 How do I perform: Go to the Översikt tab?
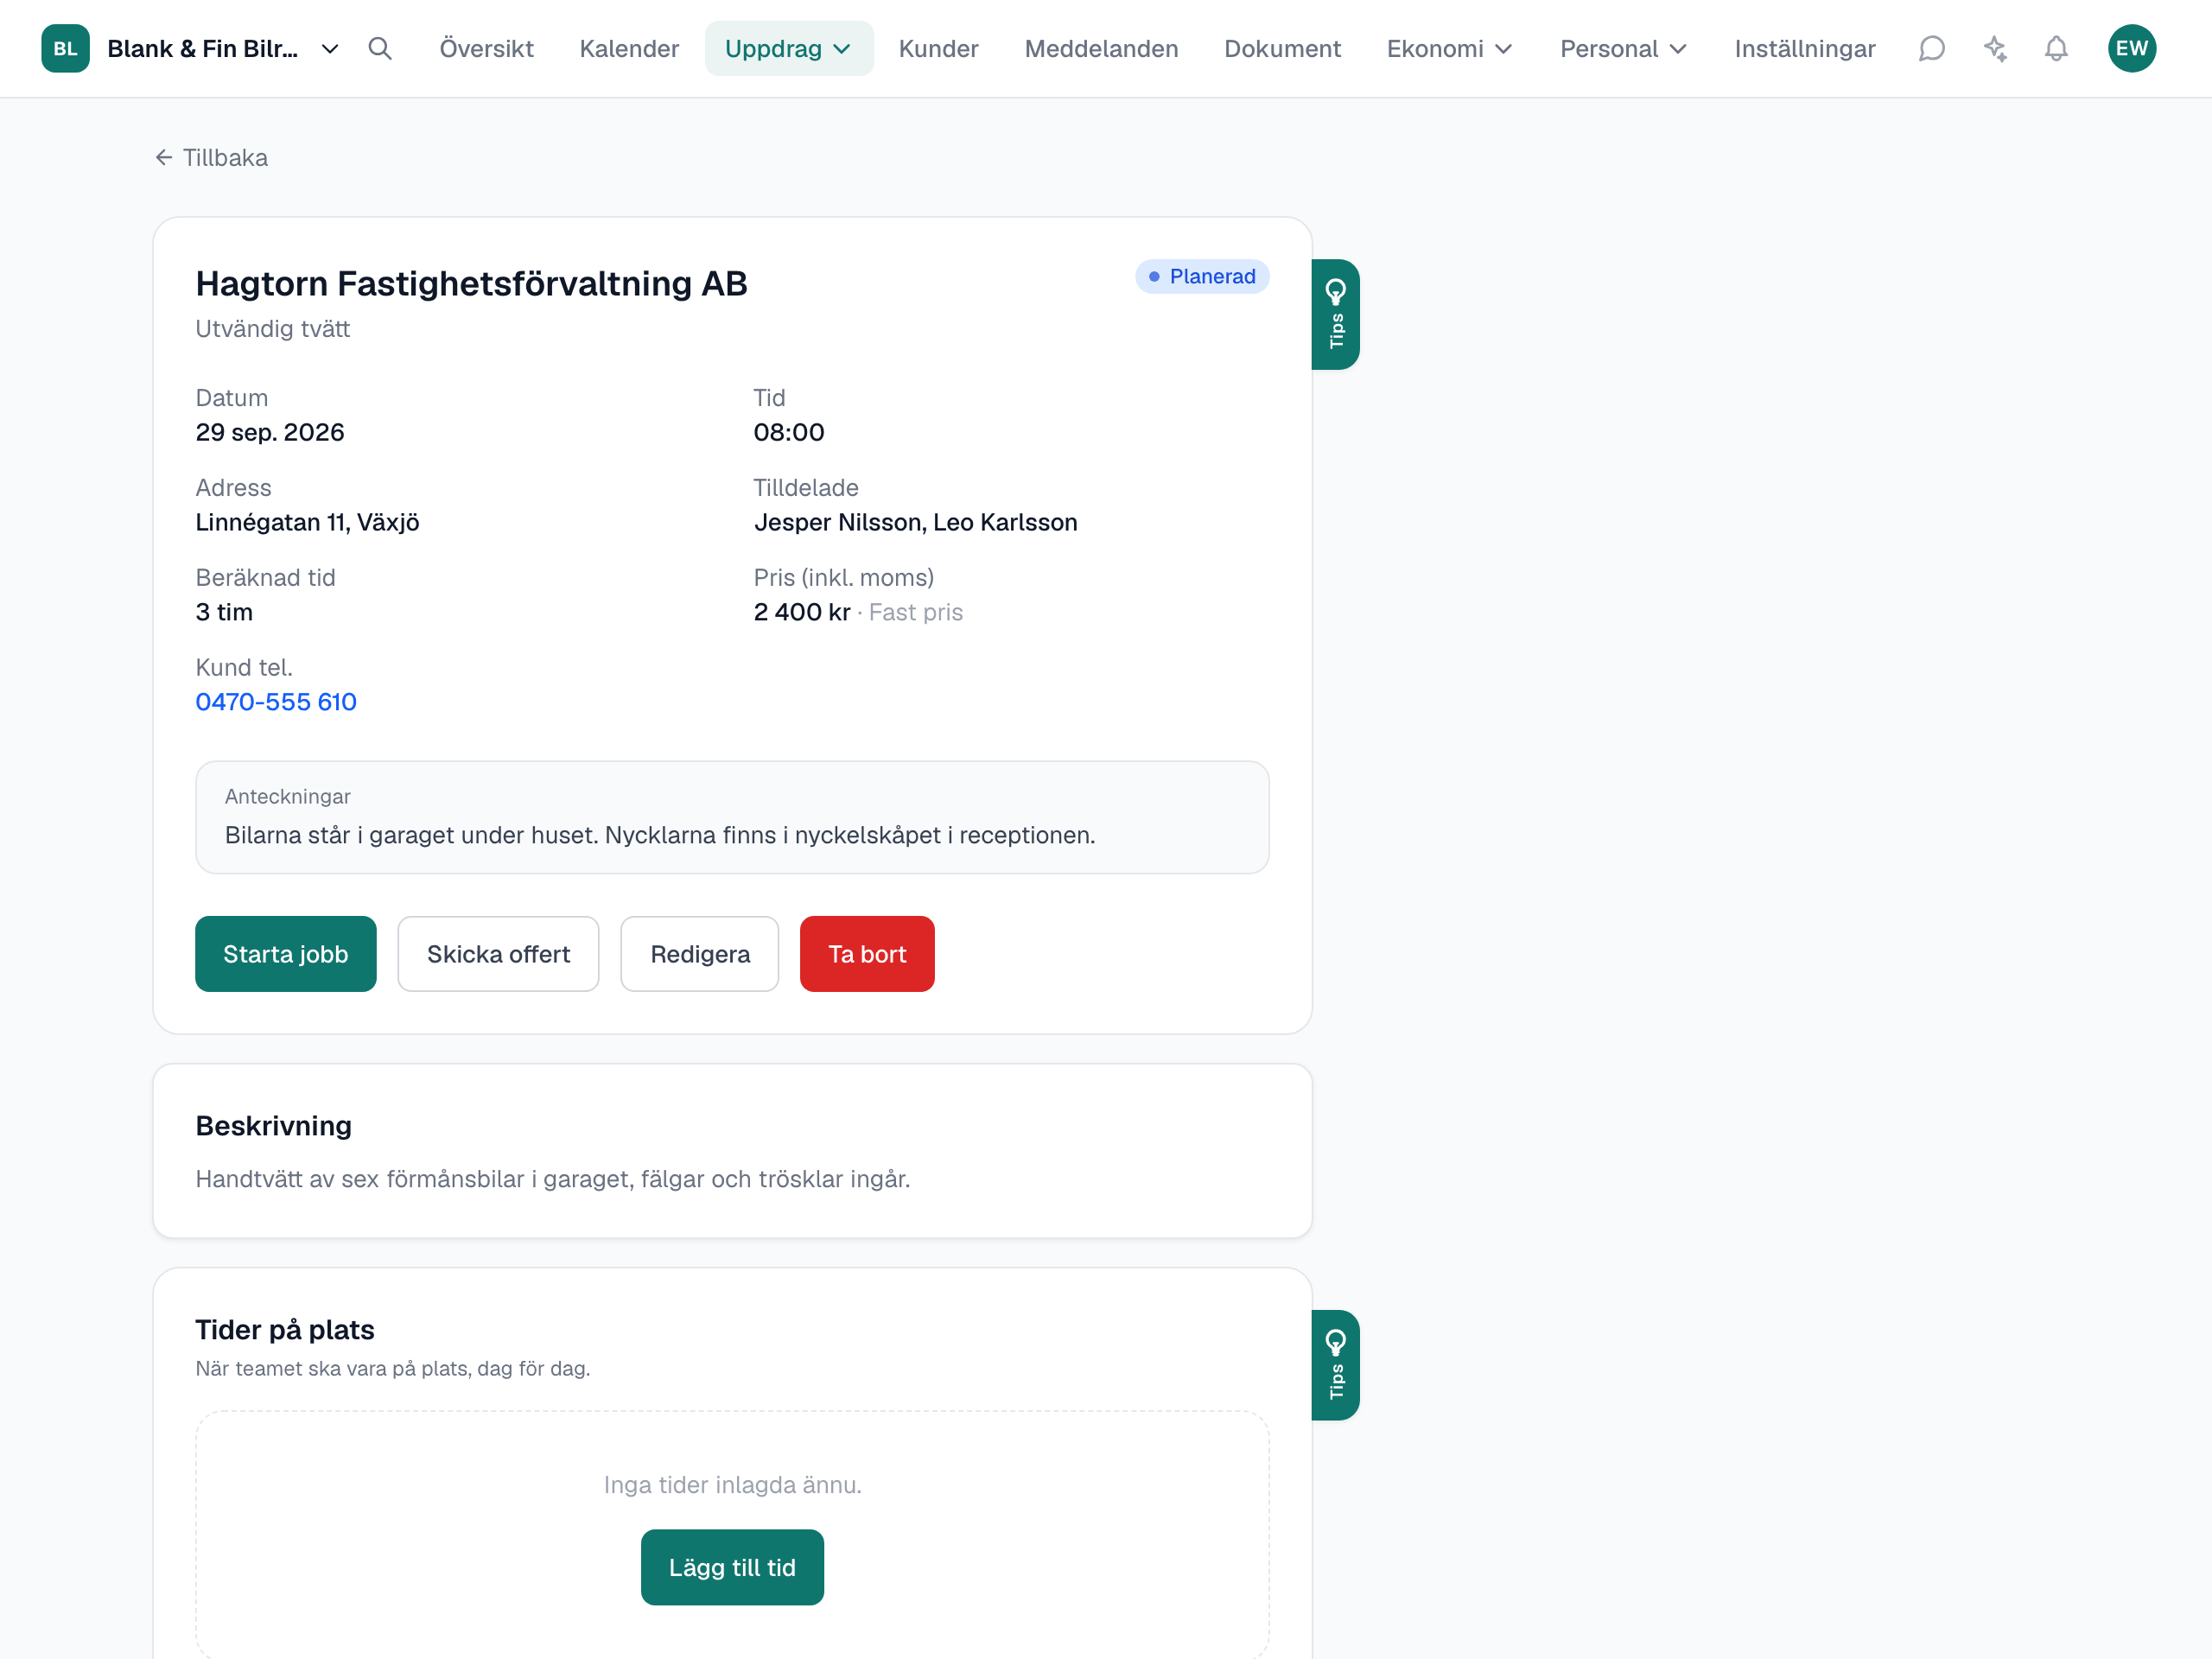[x=486, y=48]
